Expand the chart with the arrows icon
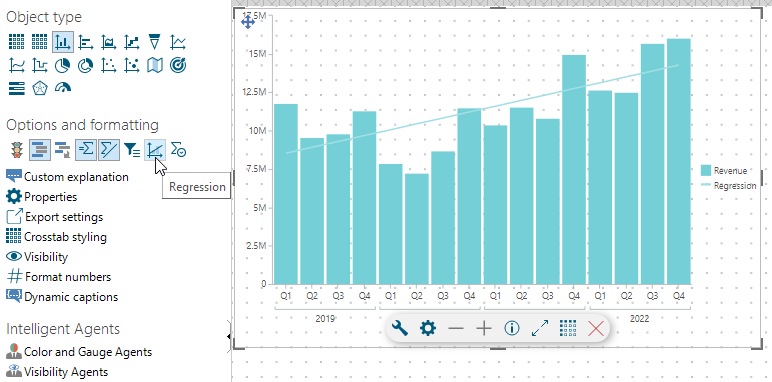This screenshot has width=772, height=382. pyautogui.click(x=540, y=328)
